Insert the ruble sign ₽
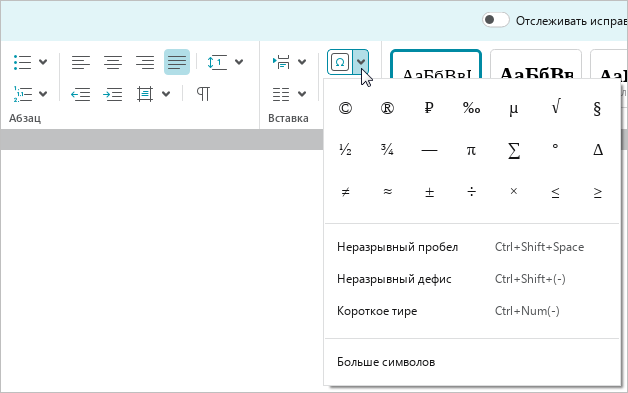This screenshot has width=628, height=393. pos(429,108)
